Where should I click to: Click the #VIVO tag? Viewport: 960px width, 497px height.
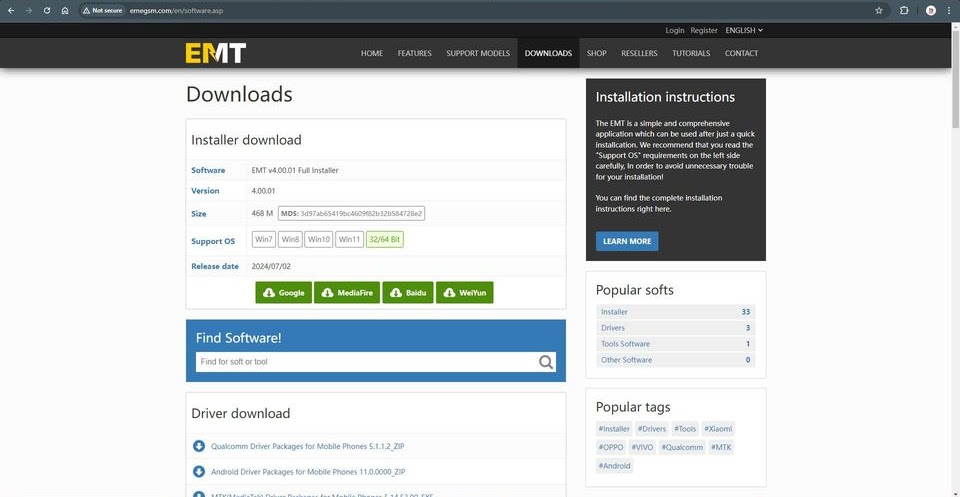click(642, 447)
